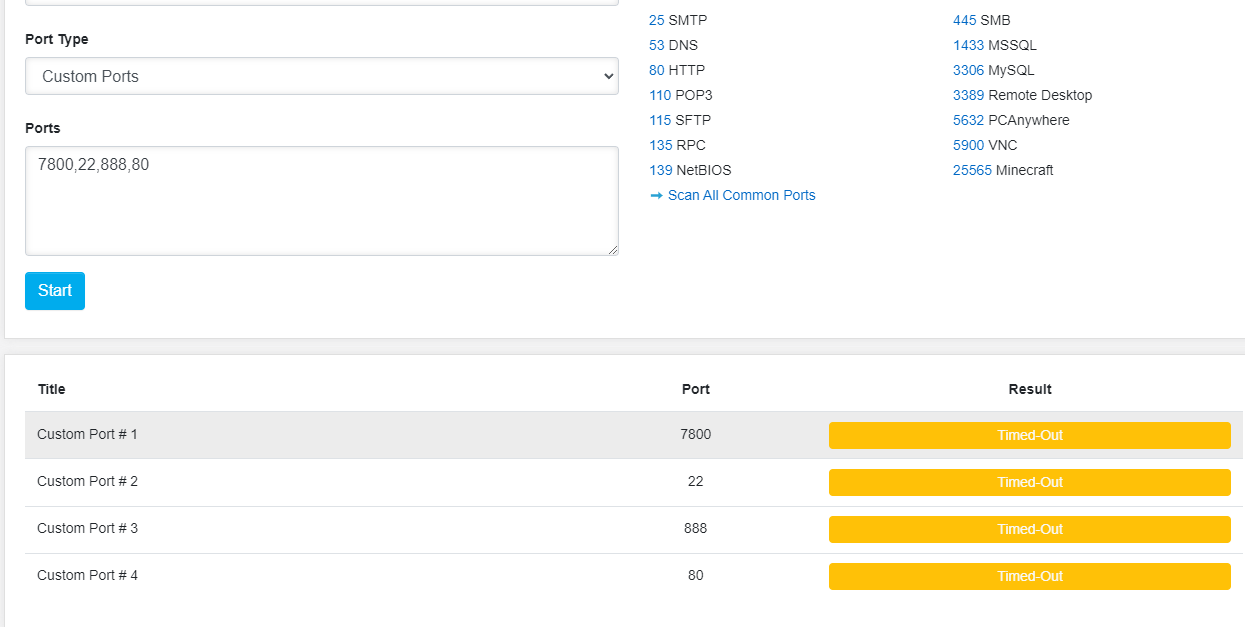
Task: Pick port 1433 MSSQL link
Action: point(968,45)
